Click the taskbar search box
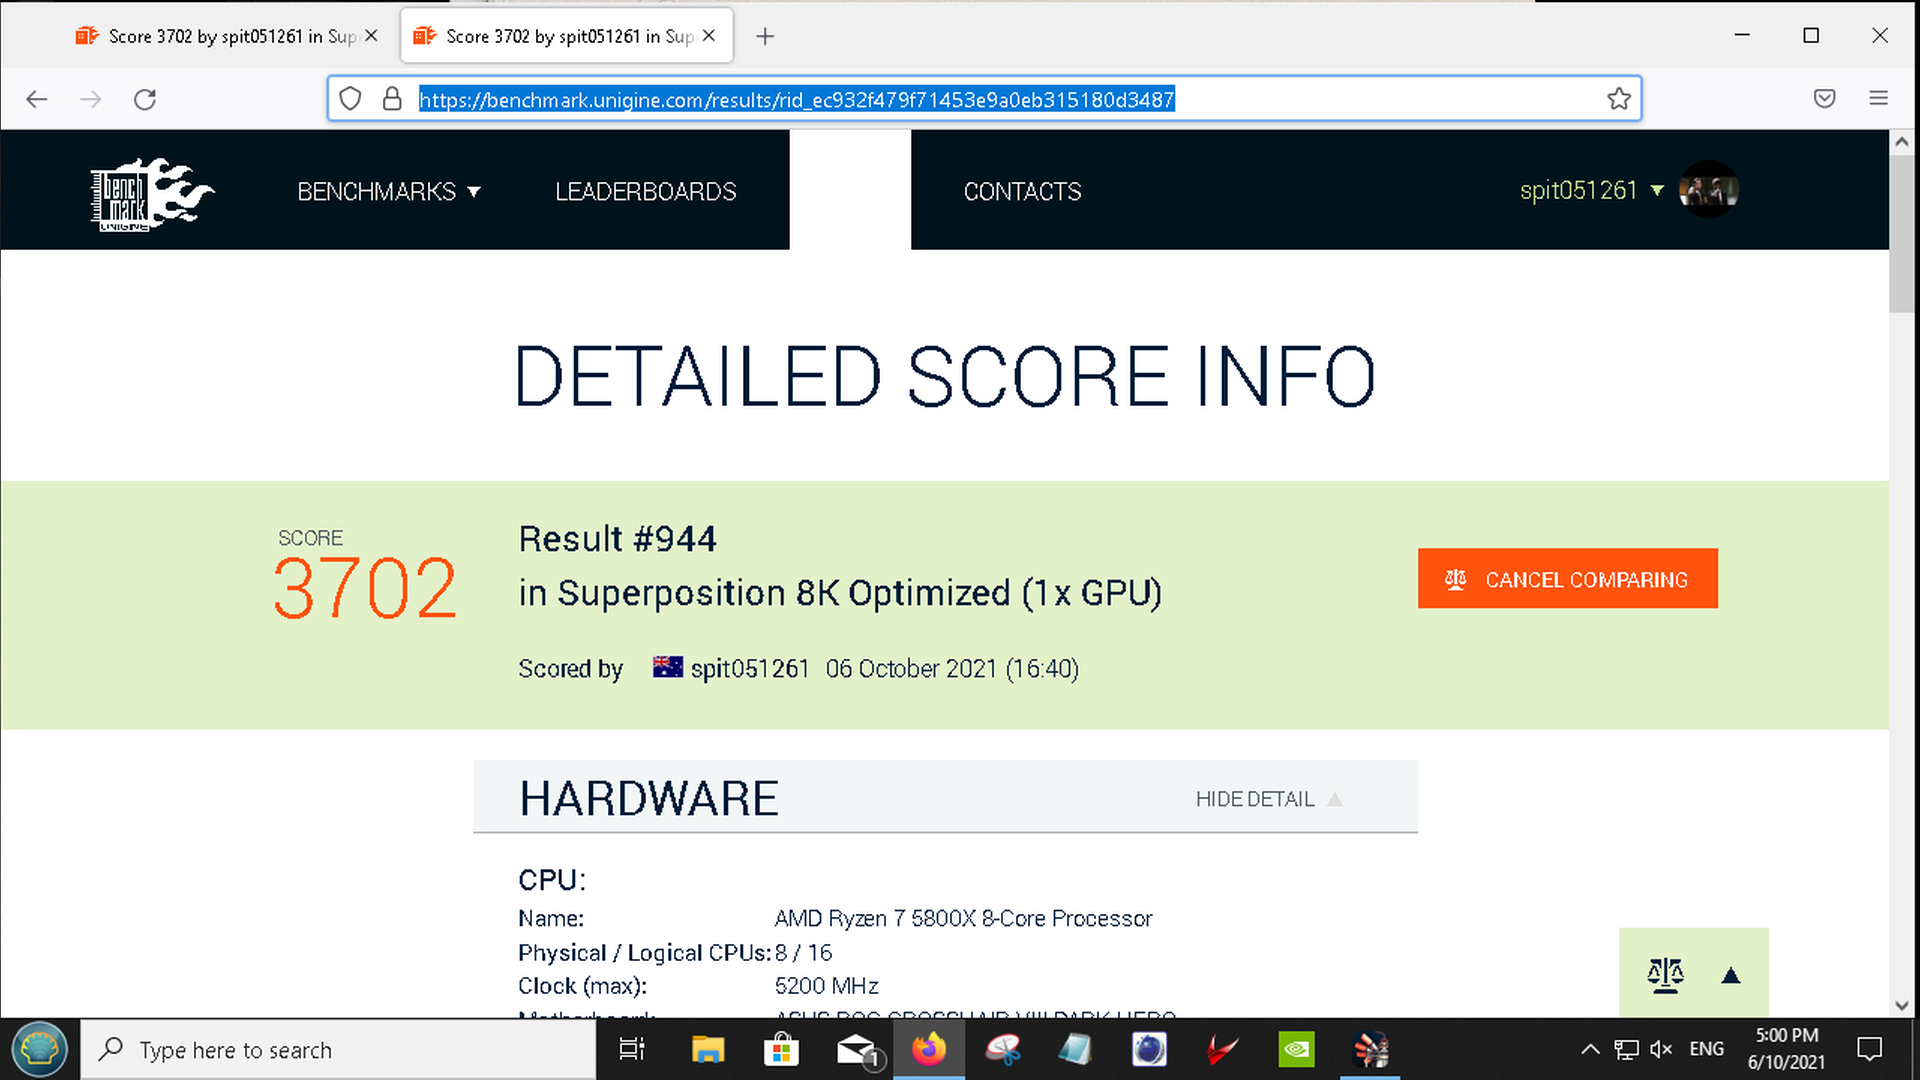This screenshot has height=1080, width=1920. point(338,1050)
